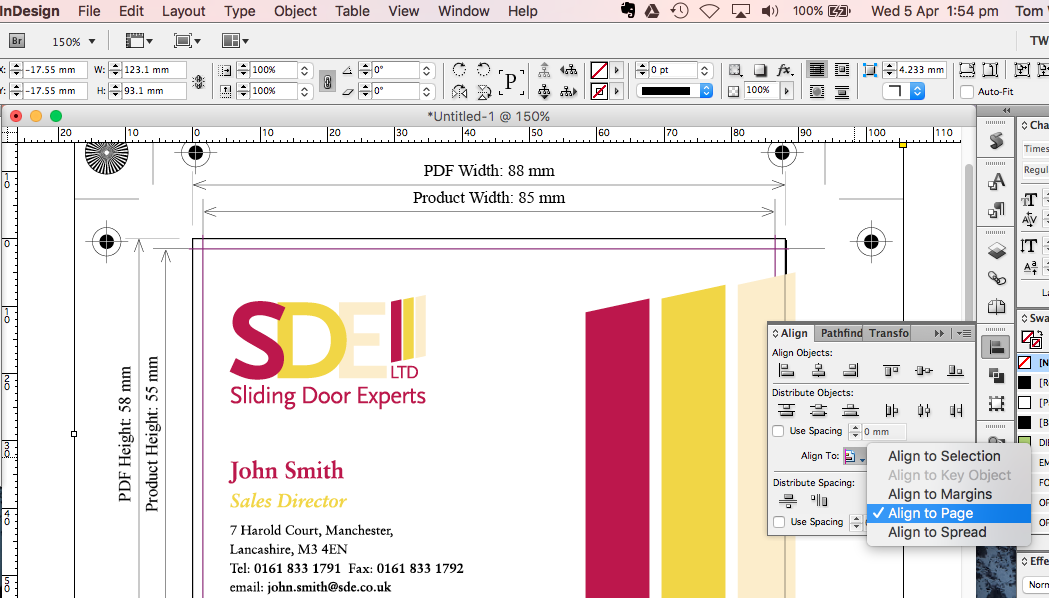This screenshot has width=1049, height=598.
Task: Rotate selection 90° anticlockwise
Action: [484, 70]
